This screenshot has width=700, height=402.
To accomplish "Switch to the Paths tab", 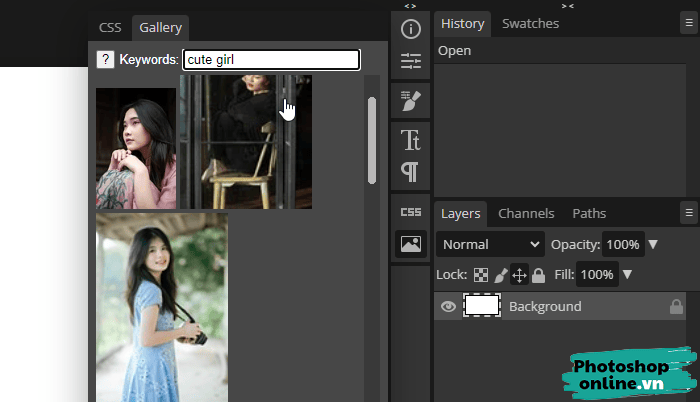I will (589, 214).
